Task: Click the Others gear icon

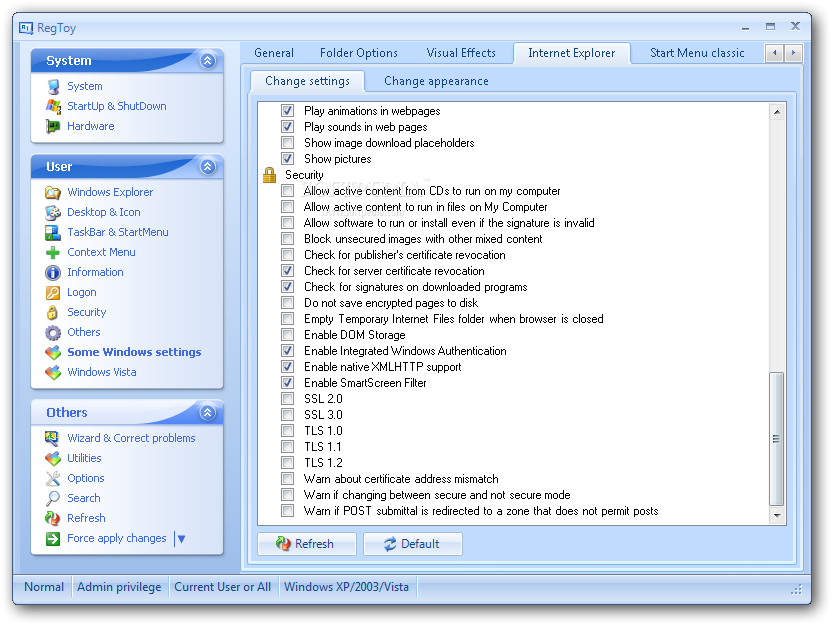Action: (53, 333)
